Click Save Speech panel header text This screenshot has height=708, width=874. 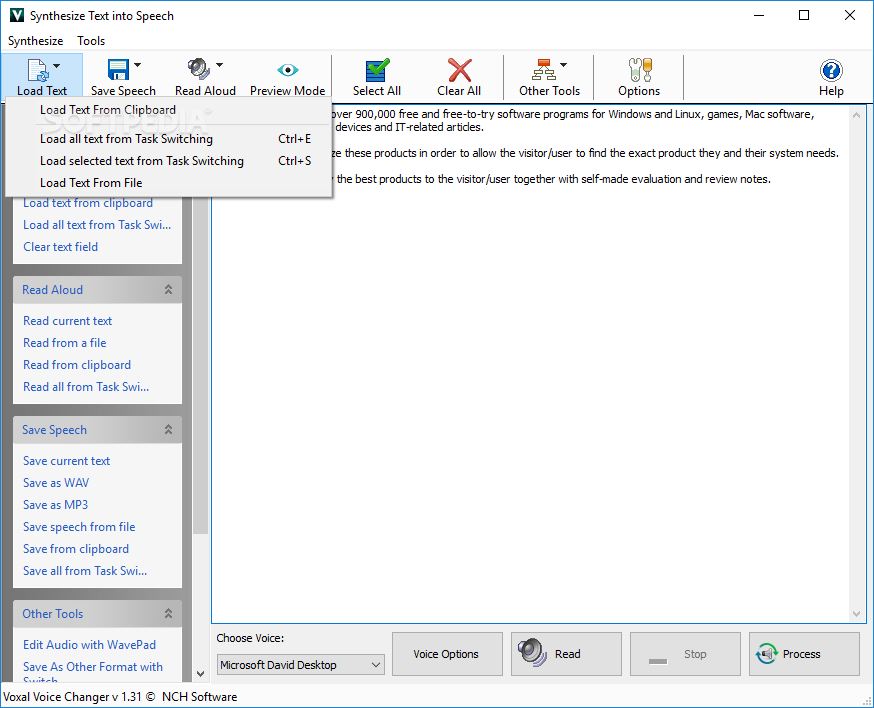(x=55, y=429)
